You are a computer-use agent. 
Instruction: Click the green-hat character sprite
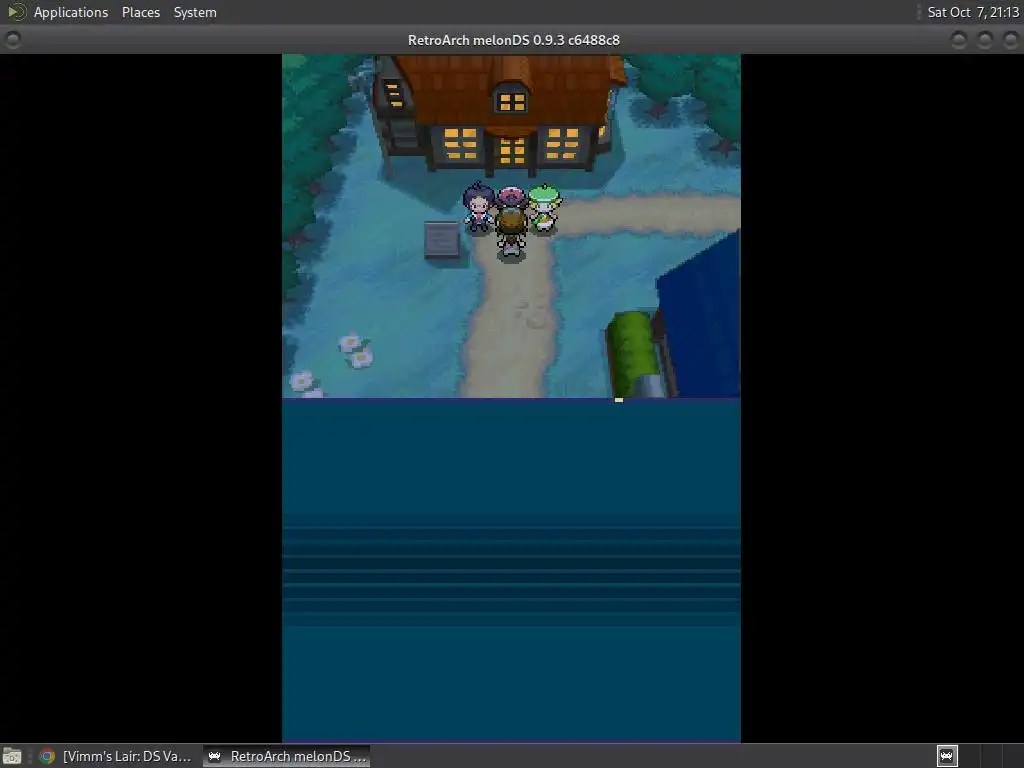[x=544, y=208]
